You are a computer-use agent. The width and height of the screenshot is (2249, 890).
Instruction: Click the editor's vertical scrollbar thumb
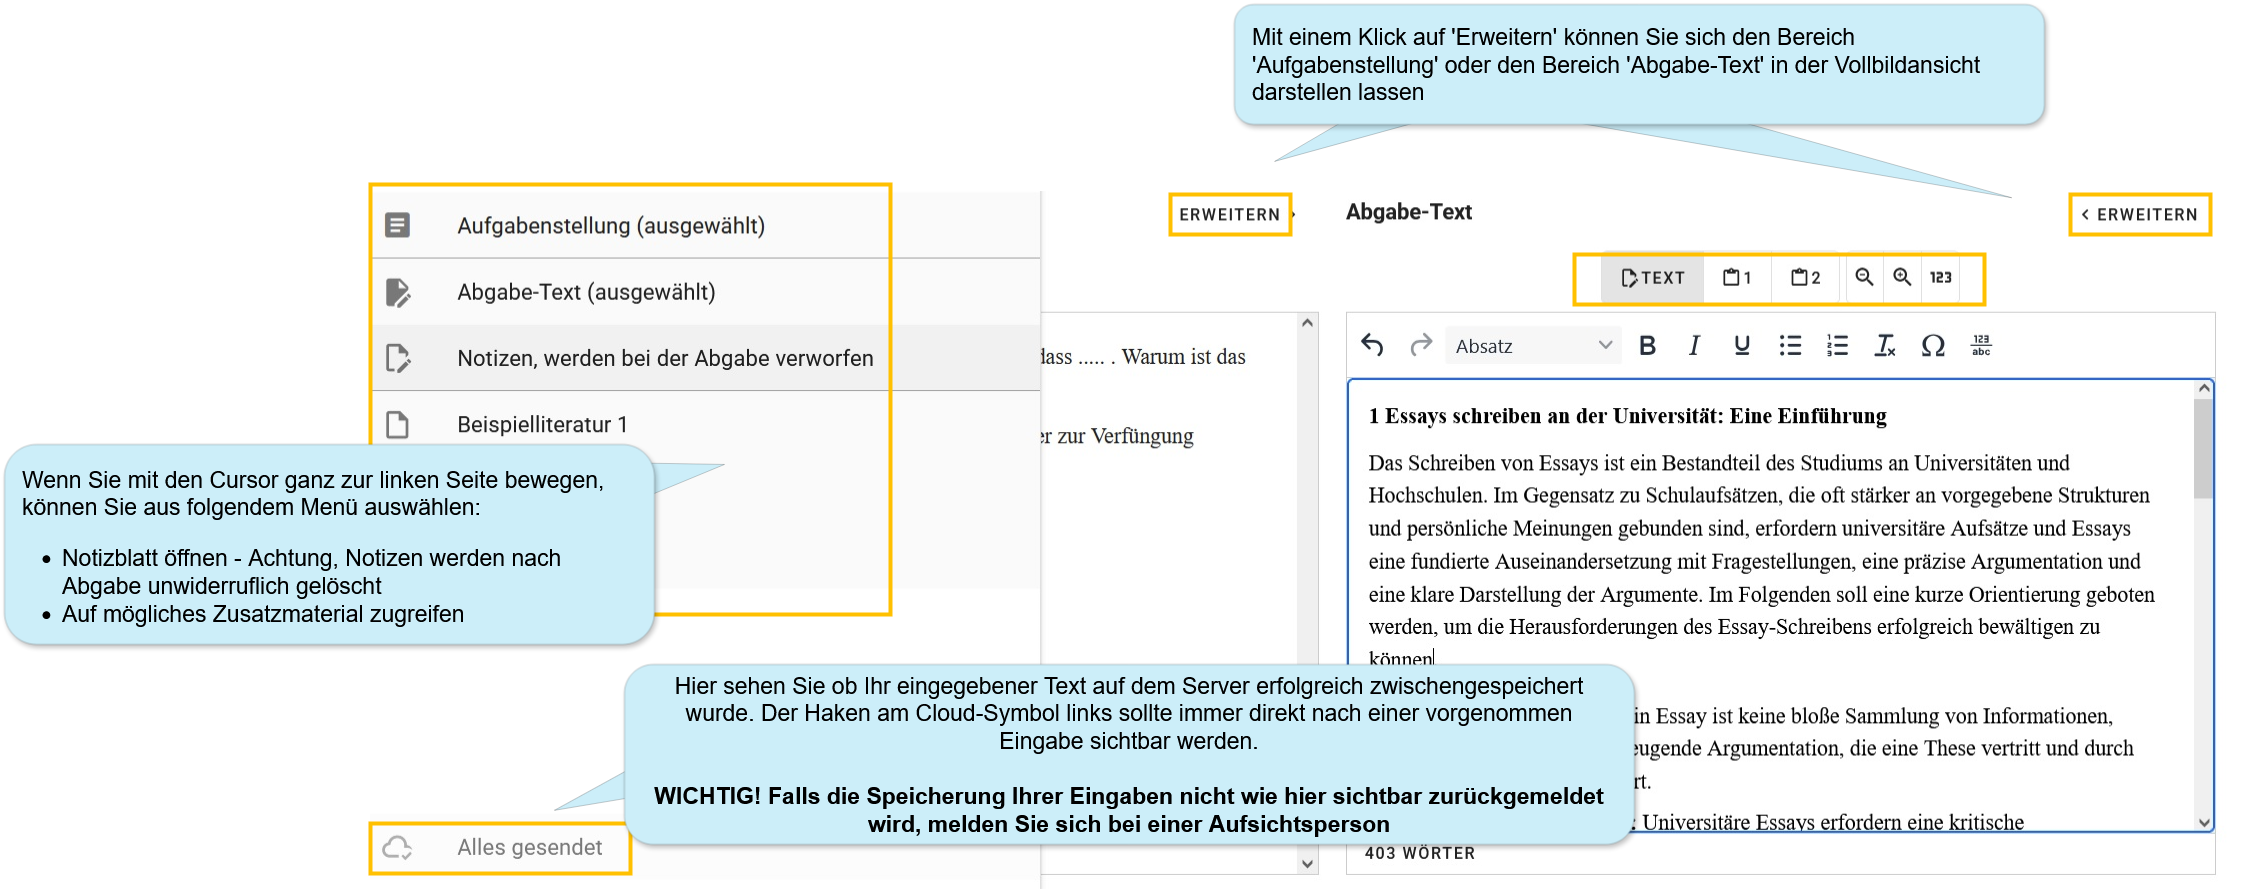click(2204, 448)
